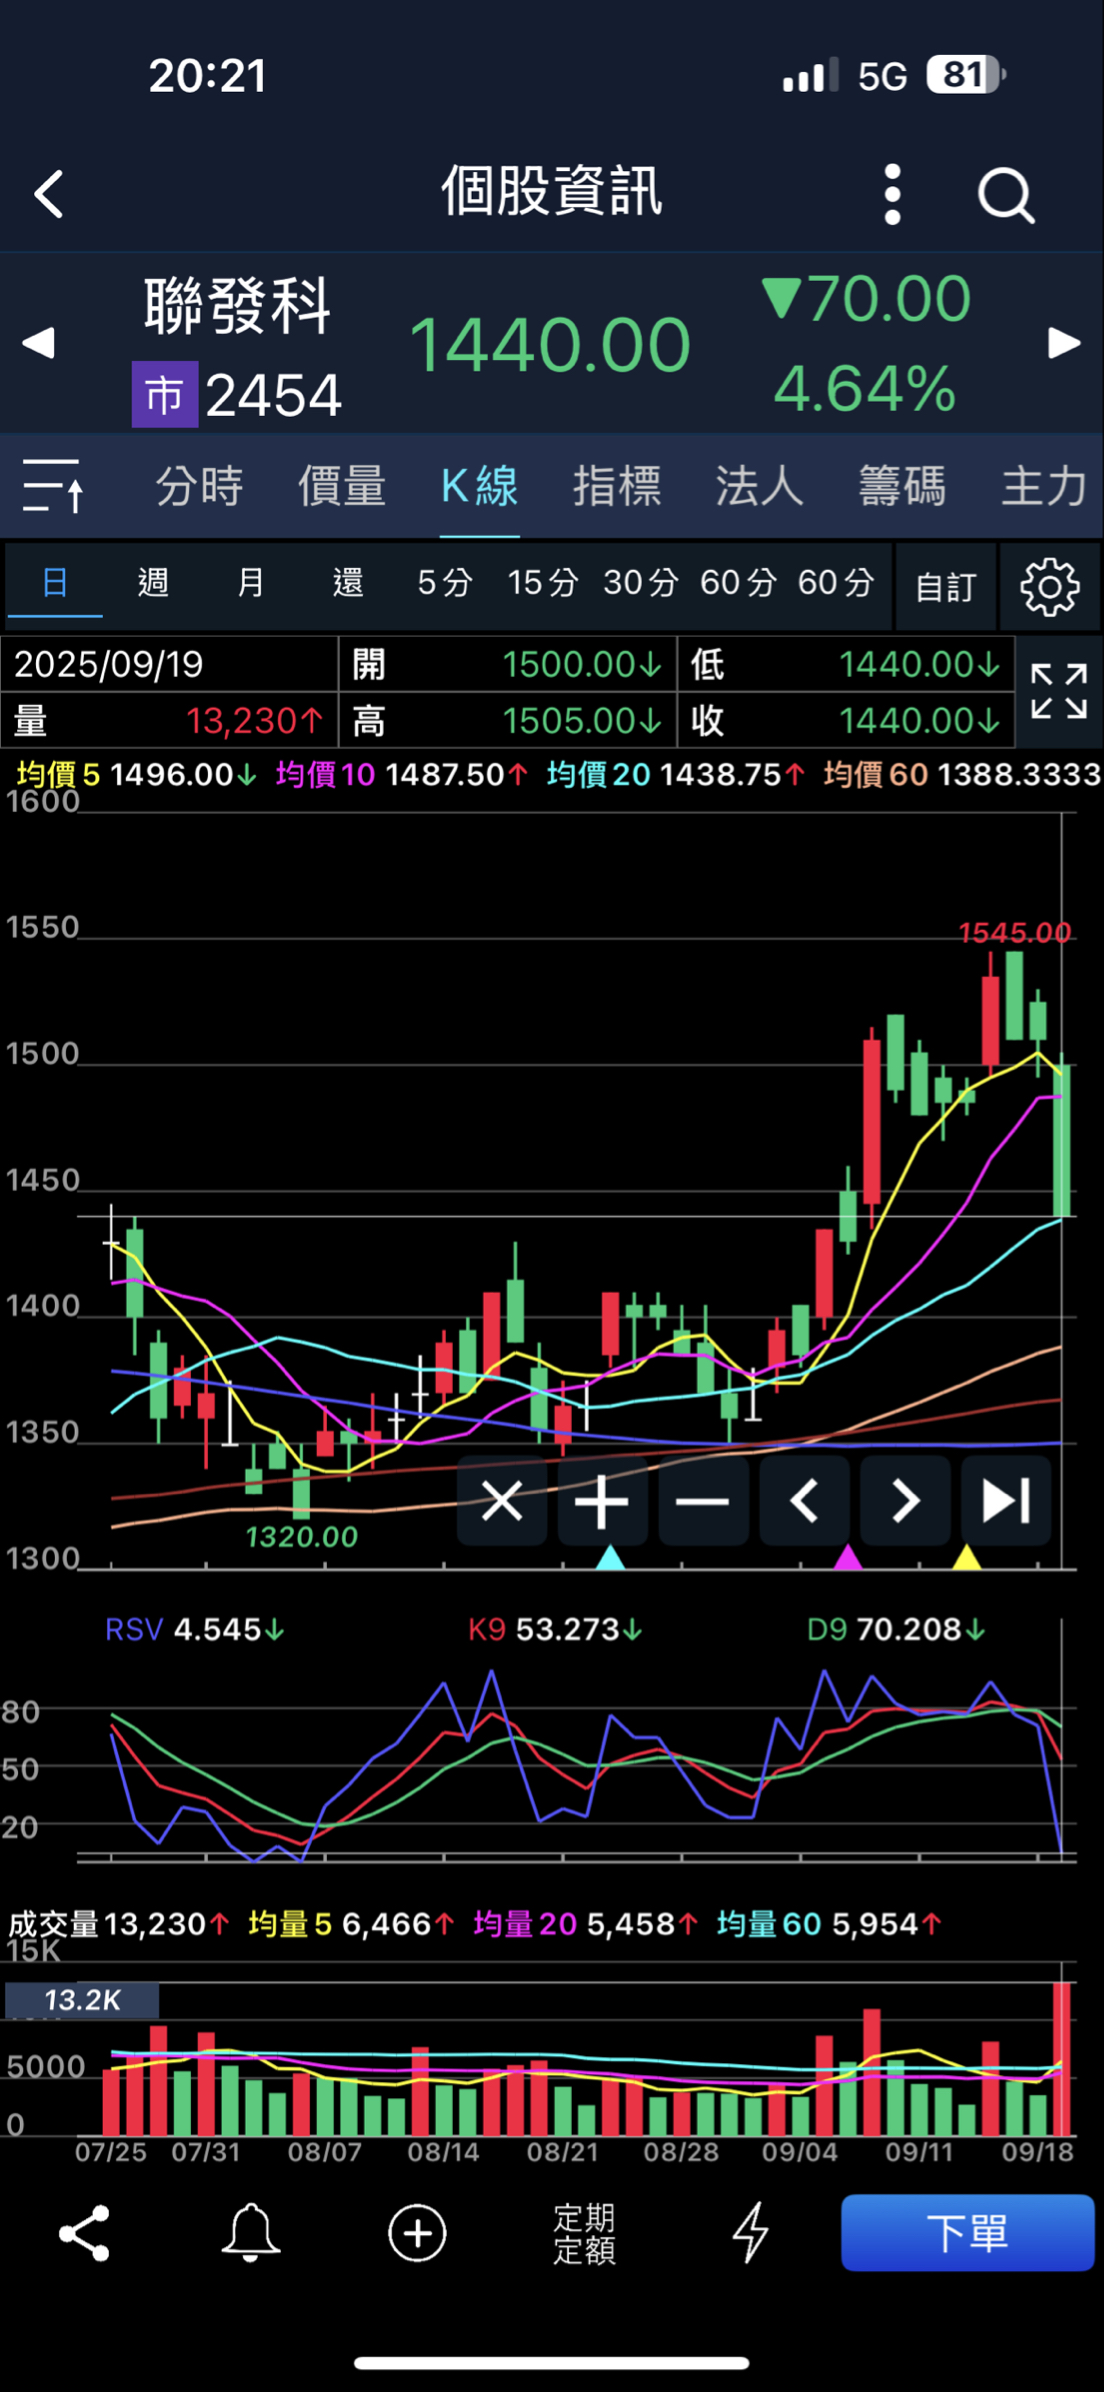This screenshot has width=1104, height=2392.
Task: Add stock with plus circle icon
Action: 417,2233
